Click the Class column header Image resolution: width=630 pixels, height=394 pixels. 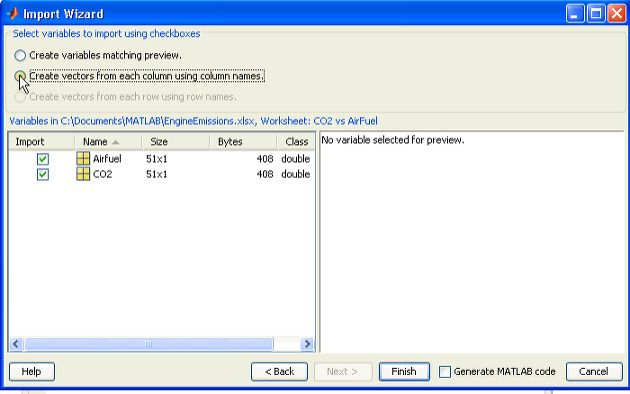click(x=296, y=142)
